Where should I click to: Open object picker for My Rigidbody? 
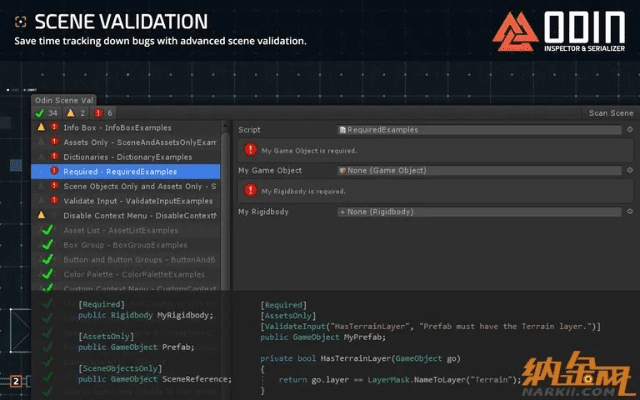point(629,212)
